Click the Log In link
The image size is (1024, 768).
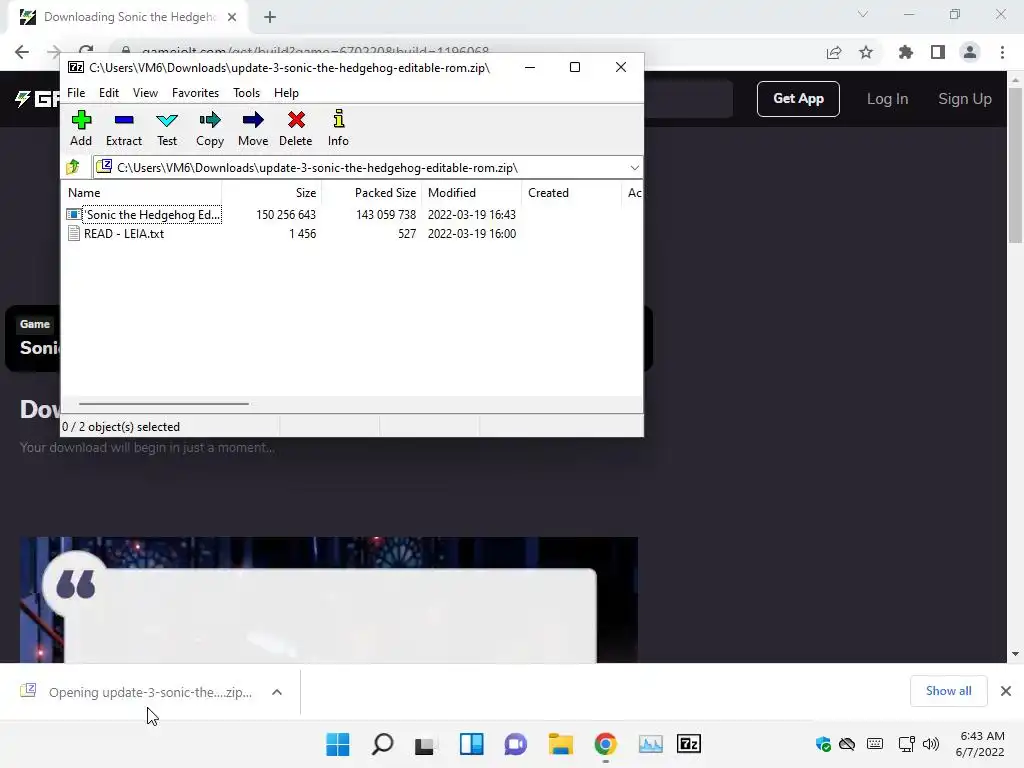(x=887, y=99)
